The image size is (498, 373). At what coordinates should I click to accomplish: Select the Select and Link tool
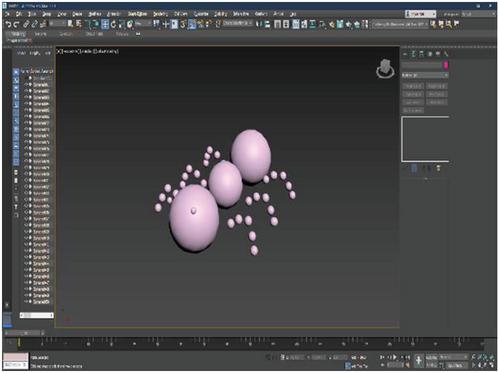(x=26, y=24)
